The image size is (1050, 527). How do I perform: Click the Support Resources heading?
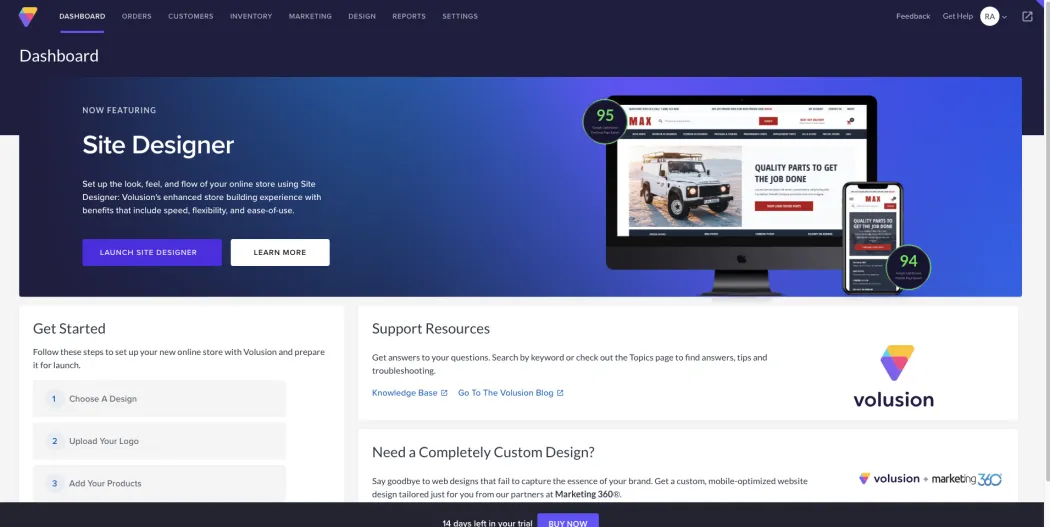tap(431, 329)
